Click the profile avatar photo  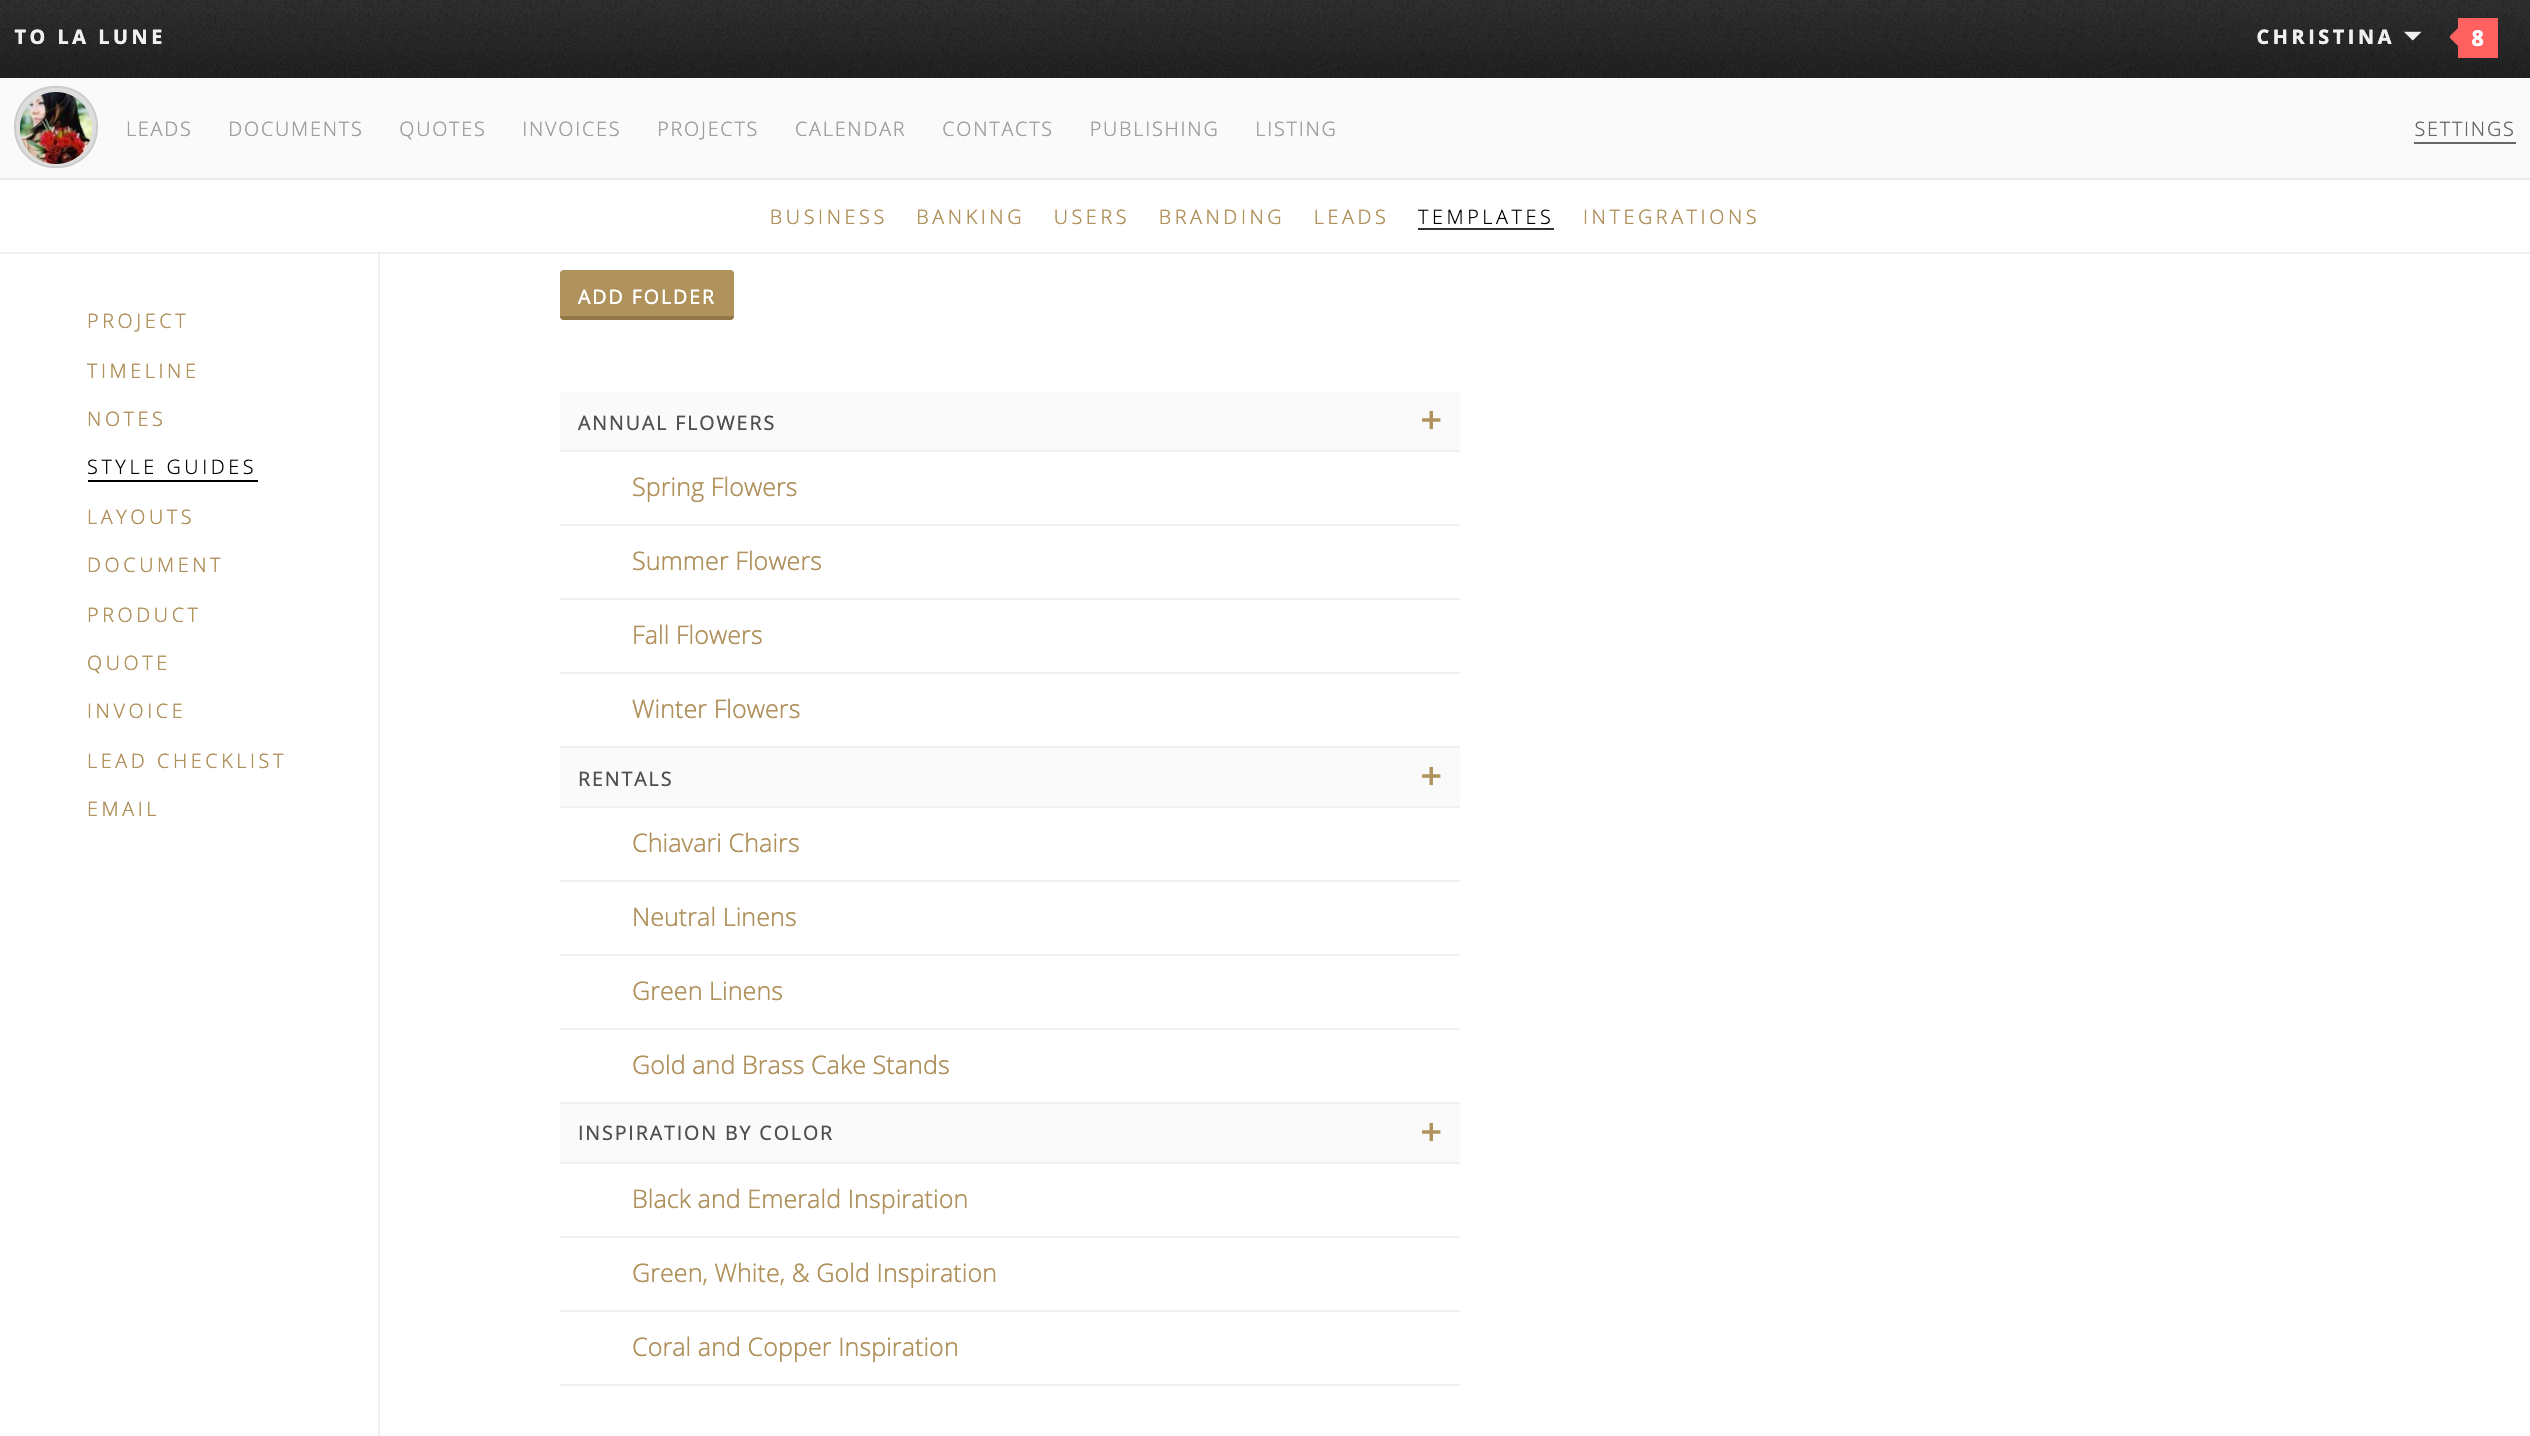point(56,128)
